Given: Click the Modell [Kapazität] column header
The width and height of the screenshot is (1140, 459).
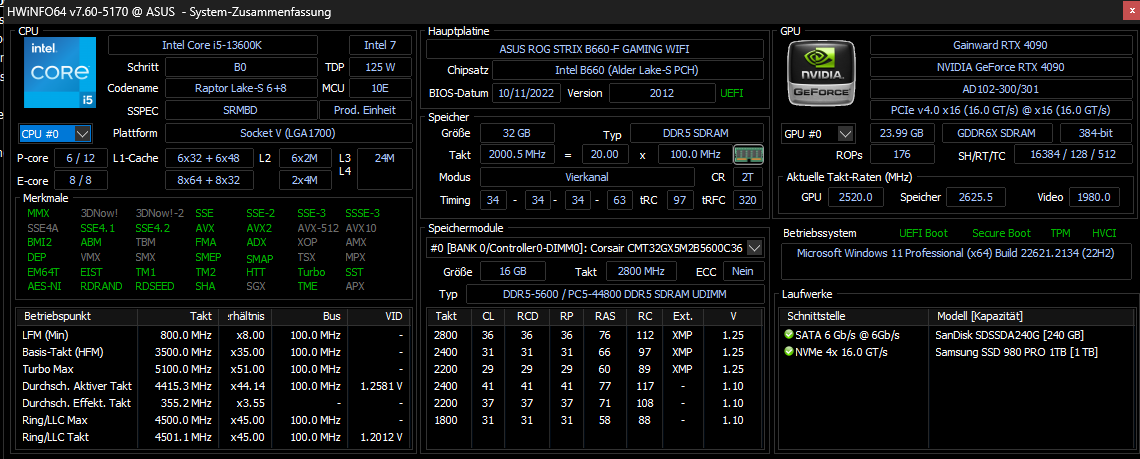Looking at the screenshot, I should (x=1032, y=317).
